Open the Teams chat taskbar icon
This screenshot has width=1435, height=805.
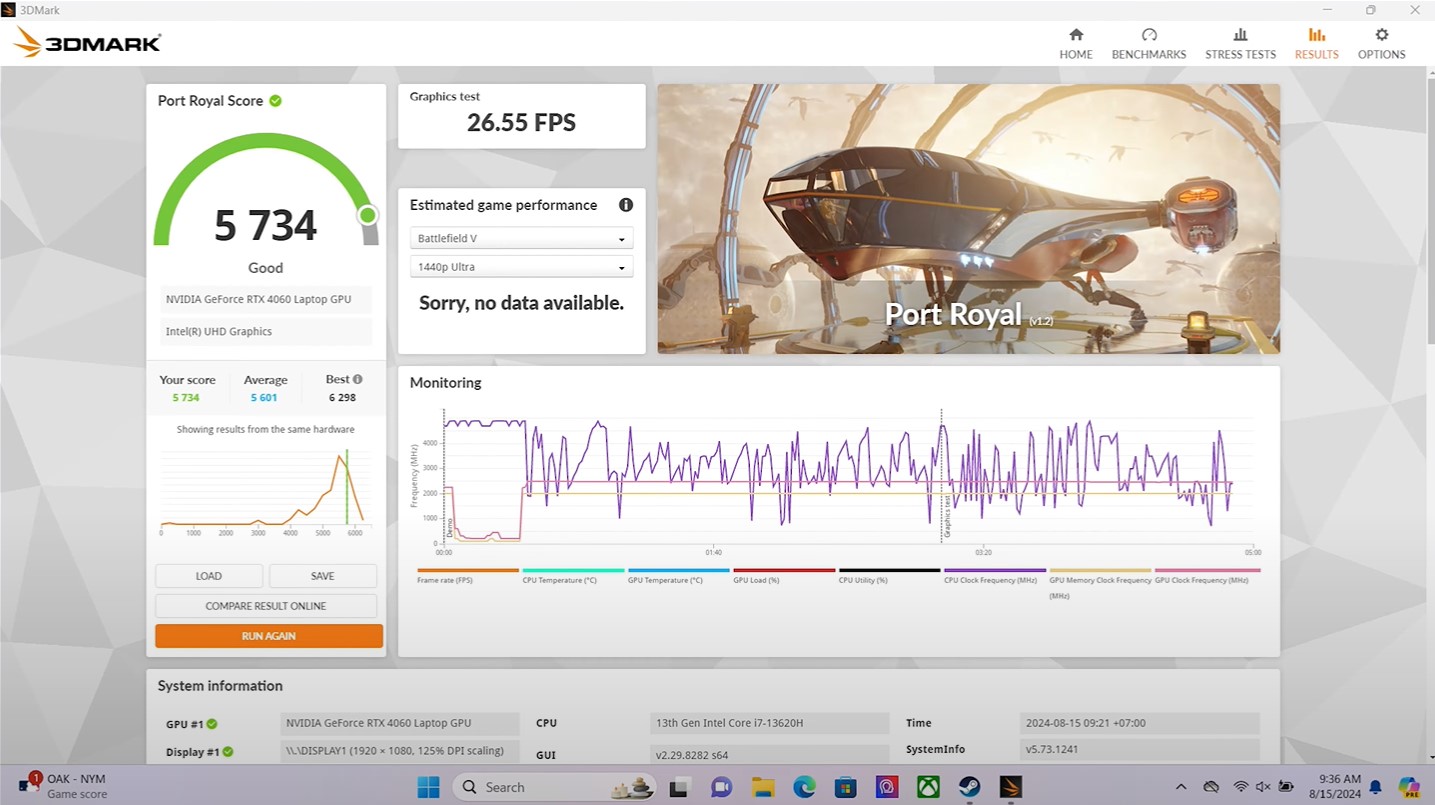tap(721, 787)
